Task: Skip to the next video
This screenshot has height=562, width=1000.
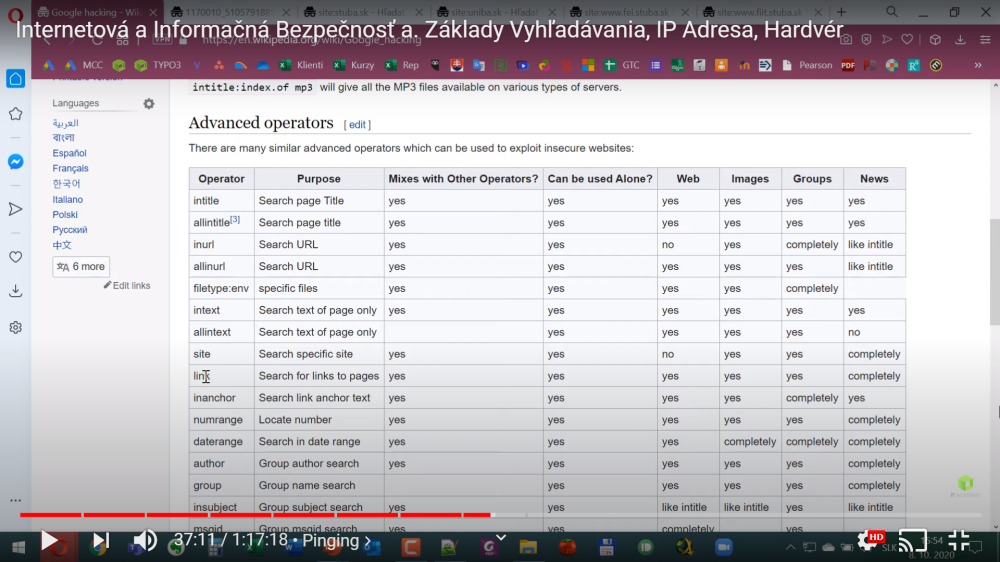Action: 100,541
